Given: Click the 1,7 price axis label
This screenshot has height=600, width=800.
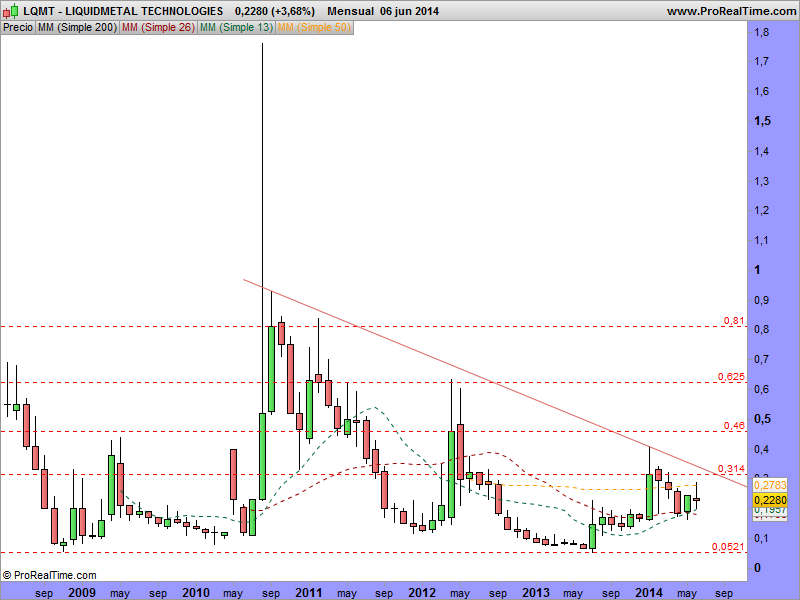Looking at the screenshot, I should 762,62.
